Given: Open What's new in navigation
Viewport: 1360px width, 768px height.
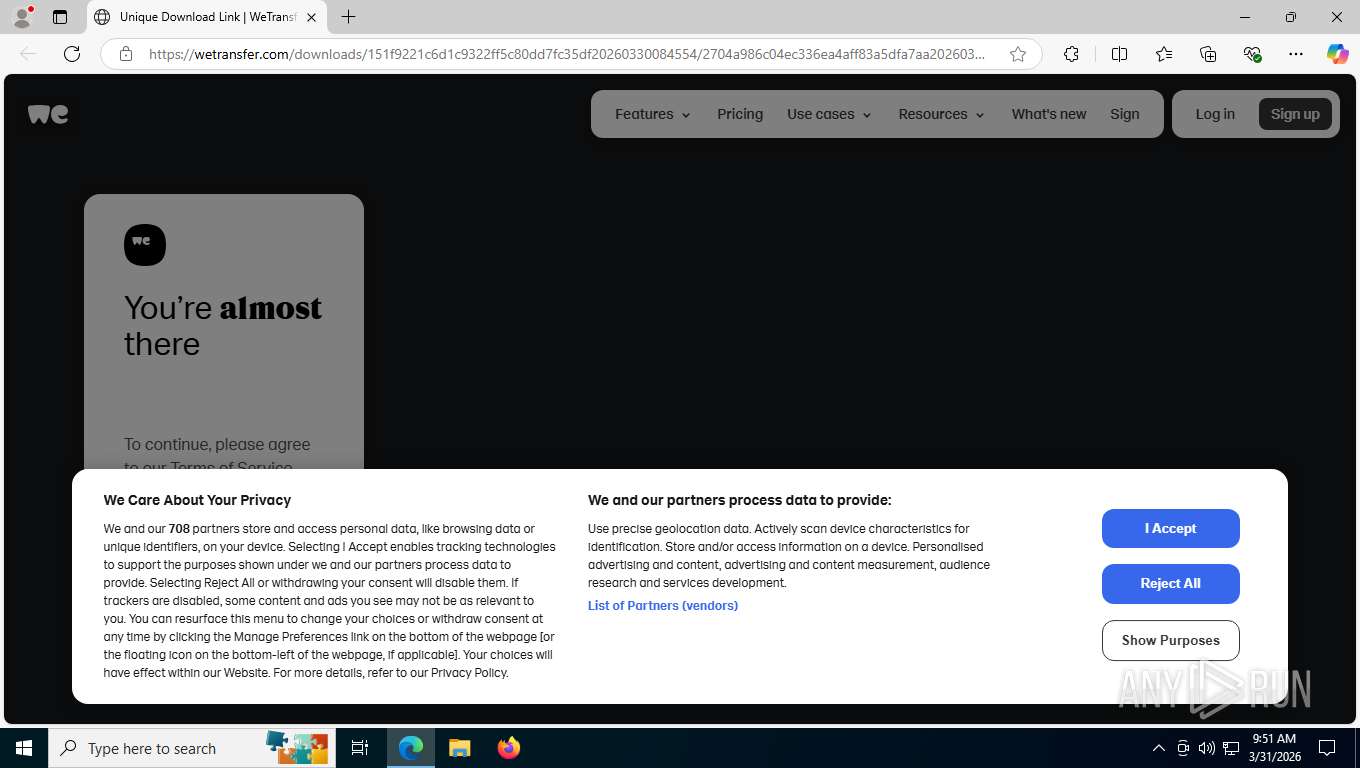Looking at the screenshot, I should tap(1048, 114).
